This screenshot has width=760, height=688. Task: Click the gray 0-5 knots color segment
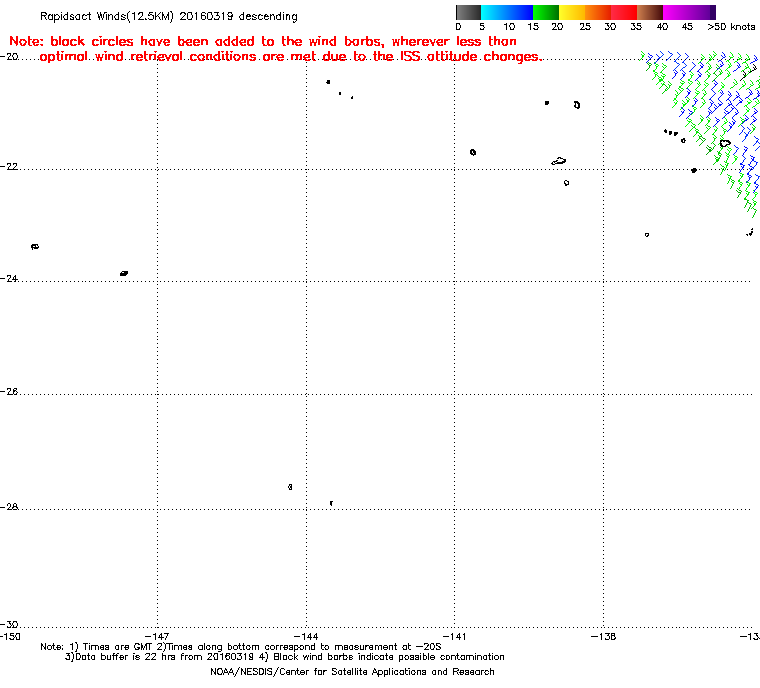pyautogui.click(x=468, y=12)
